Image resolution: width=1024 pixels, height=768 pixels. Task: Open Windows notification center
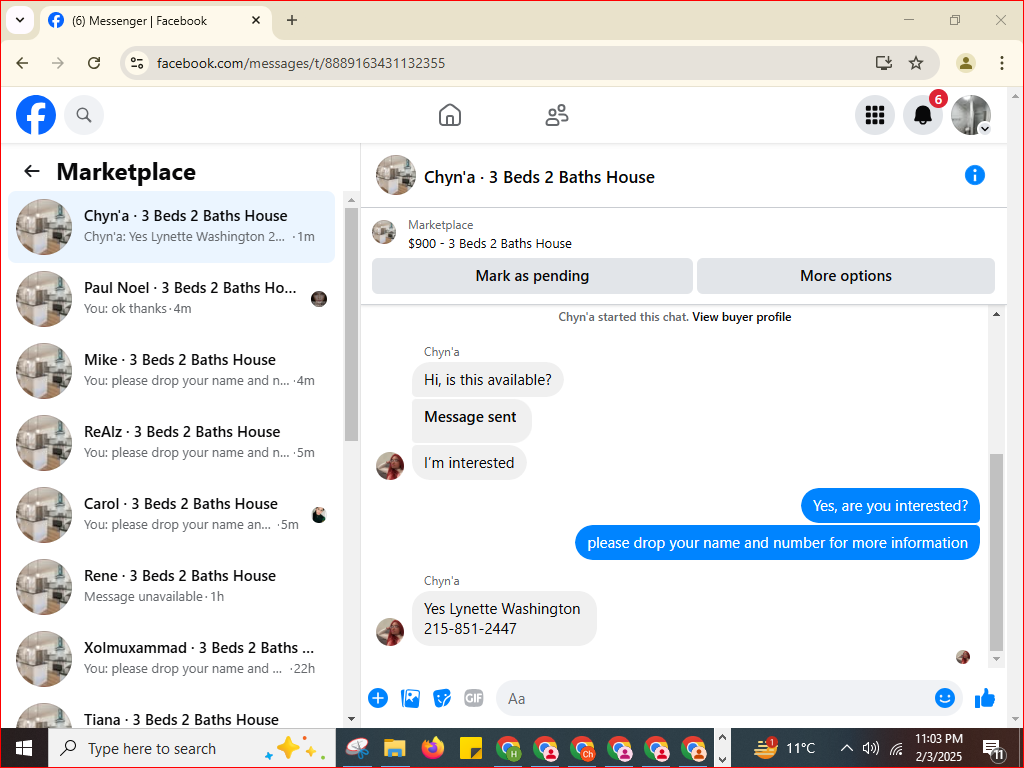(993, 748)
